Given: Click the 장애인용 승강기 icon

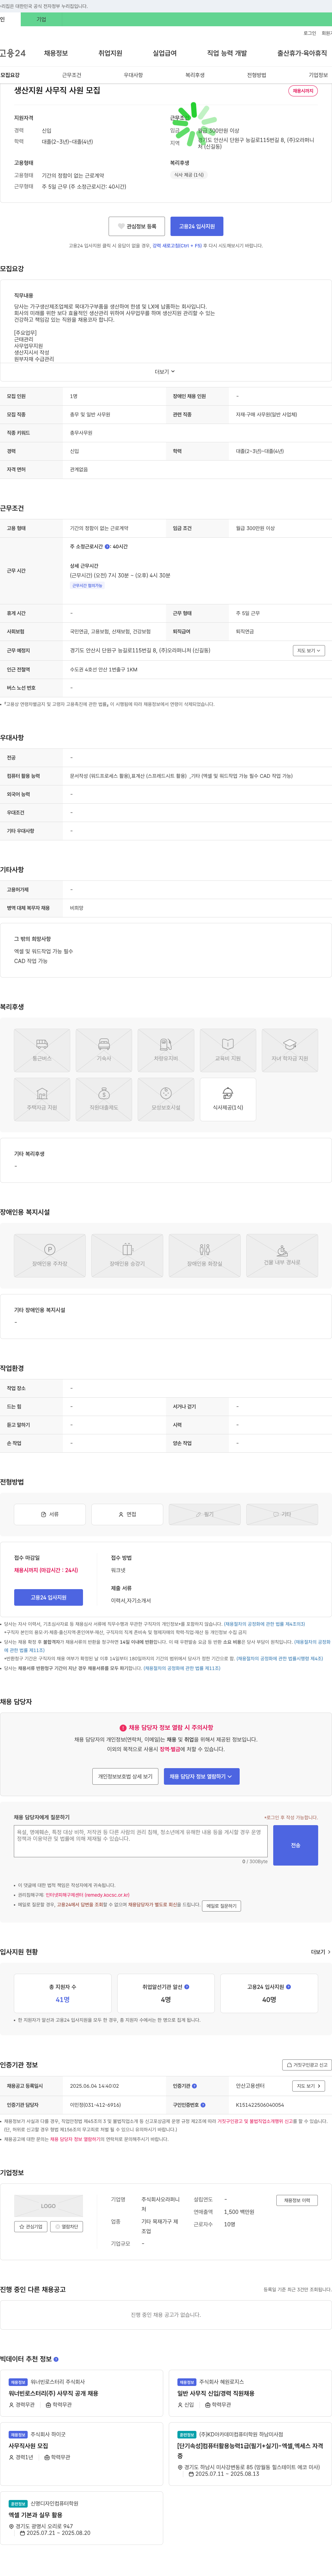Looking at the screenshot, I should point(127,1255).
